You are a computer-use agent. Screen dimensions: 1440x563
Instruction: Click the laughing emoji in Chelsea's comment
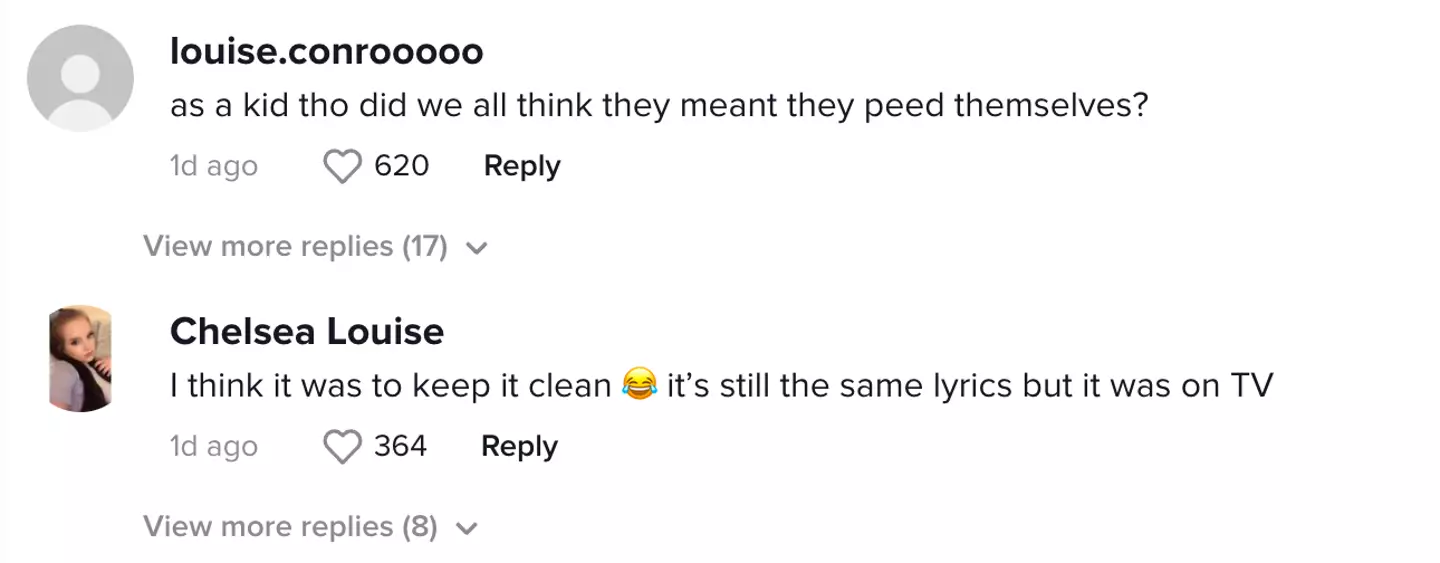pos(638,387)
